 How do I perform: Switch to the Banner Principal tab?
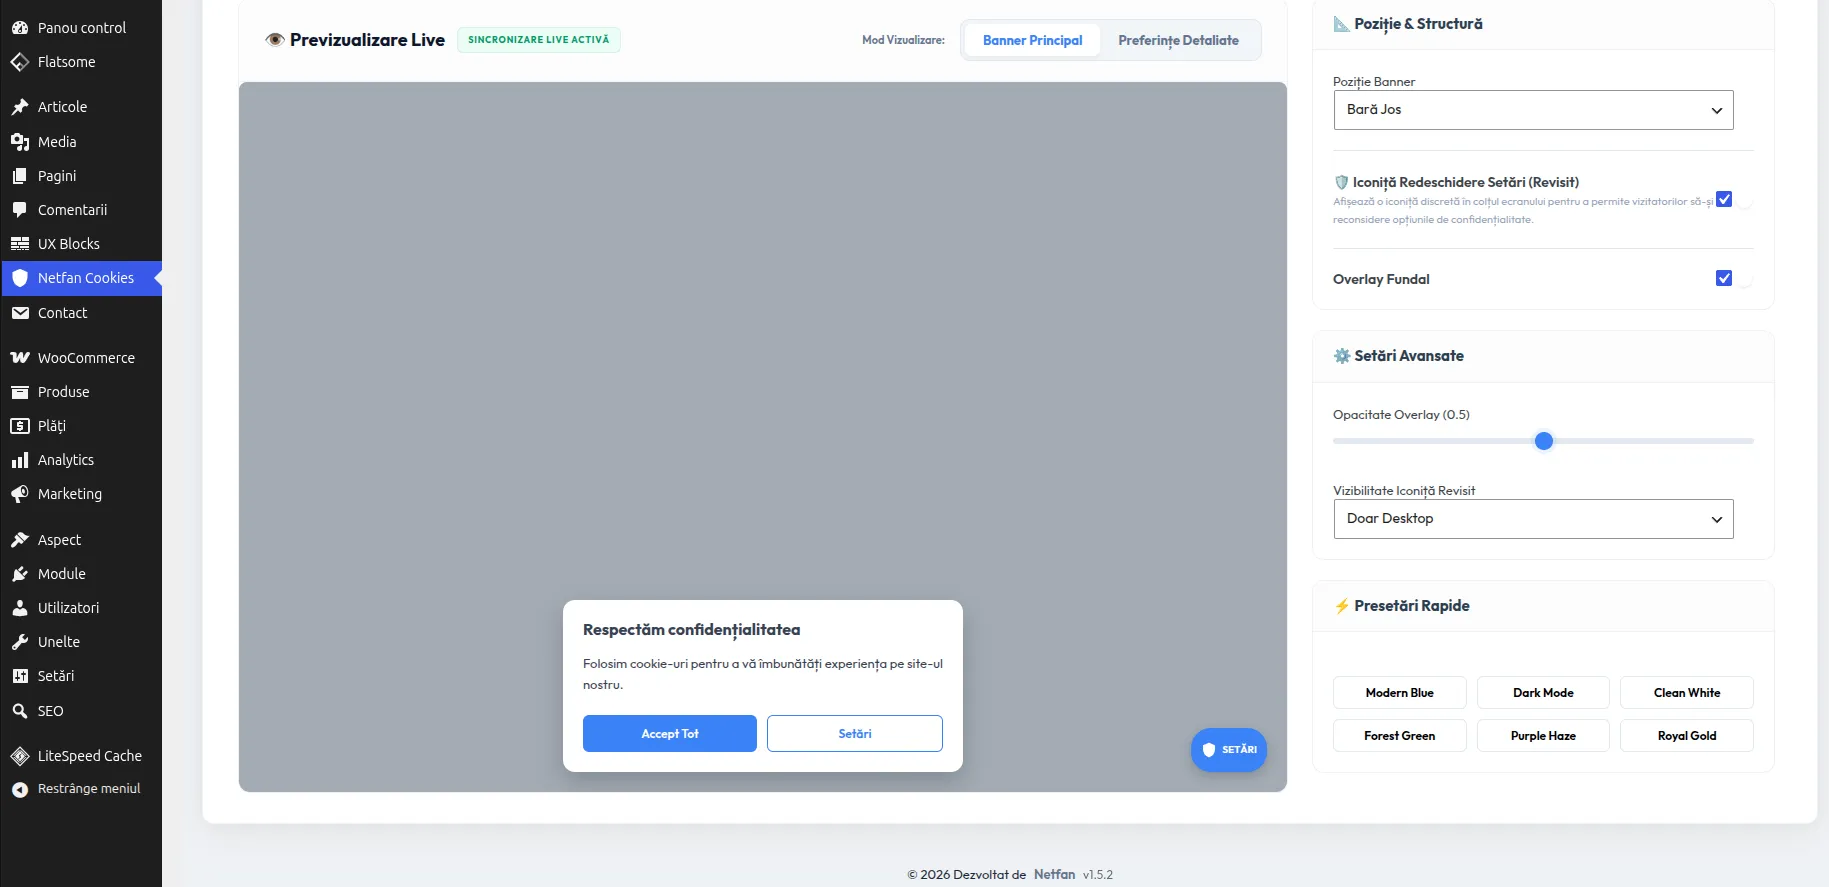point(1032,40)
